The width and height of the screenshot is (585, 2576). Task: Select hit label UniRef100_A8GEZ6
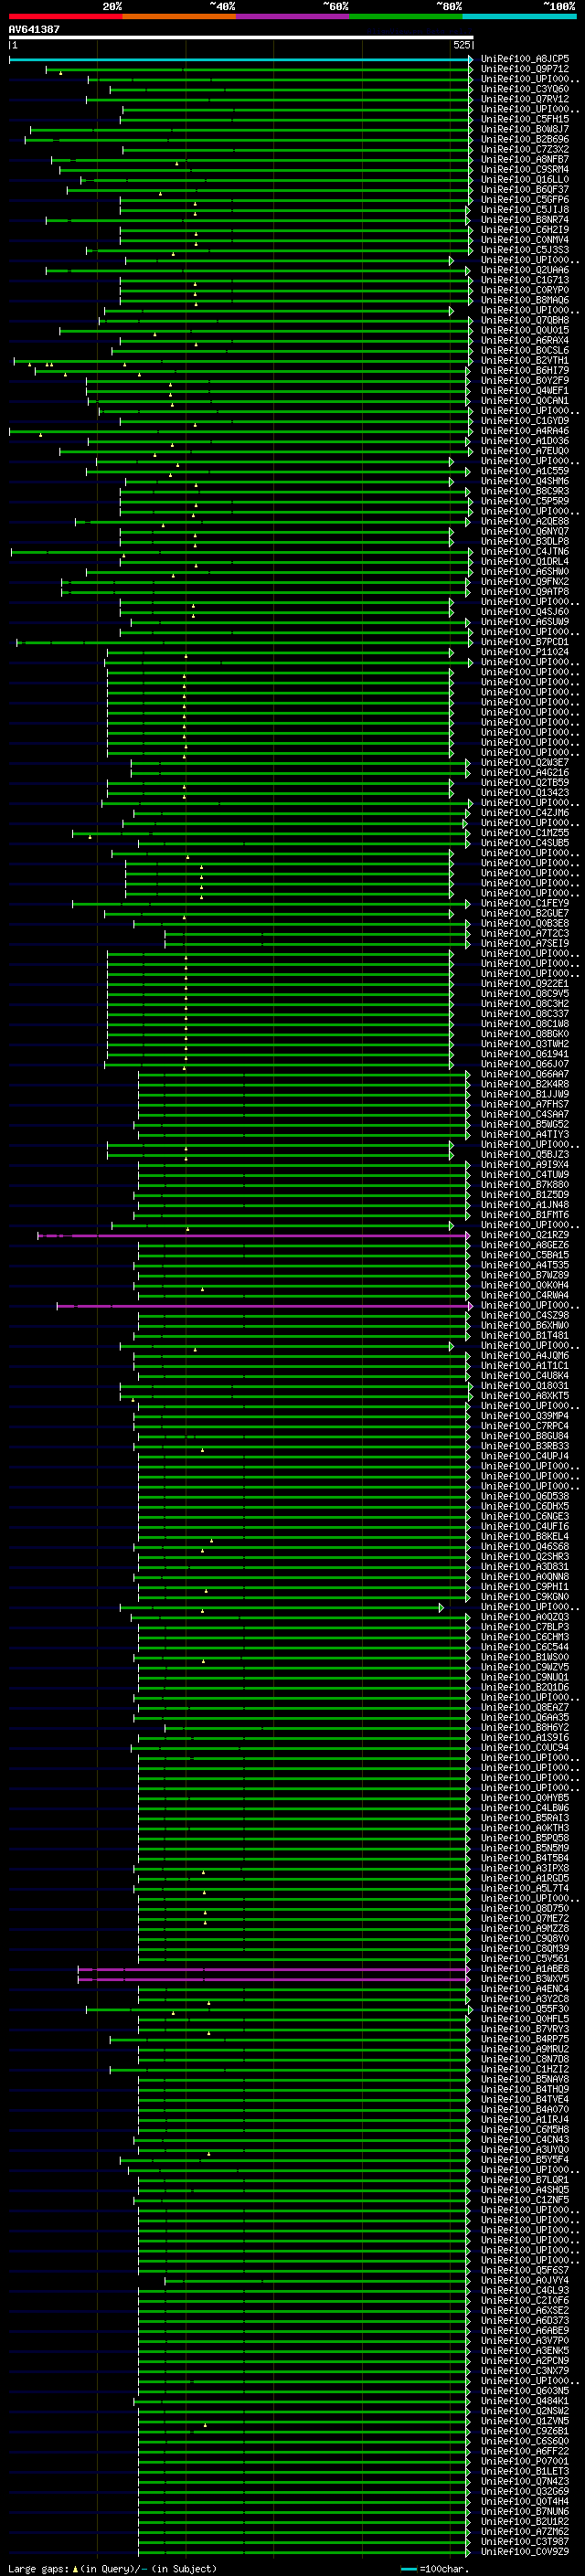click(525, 1245)
